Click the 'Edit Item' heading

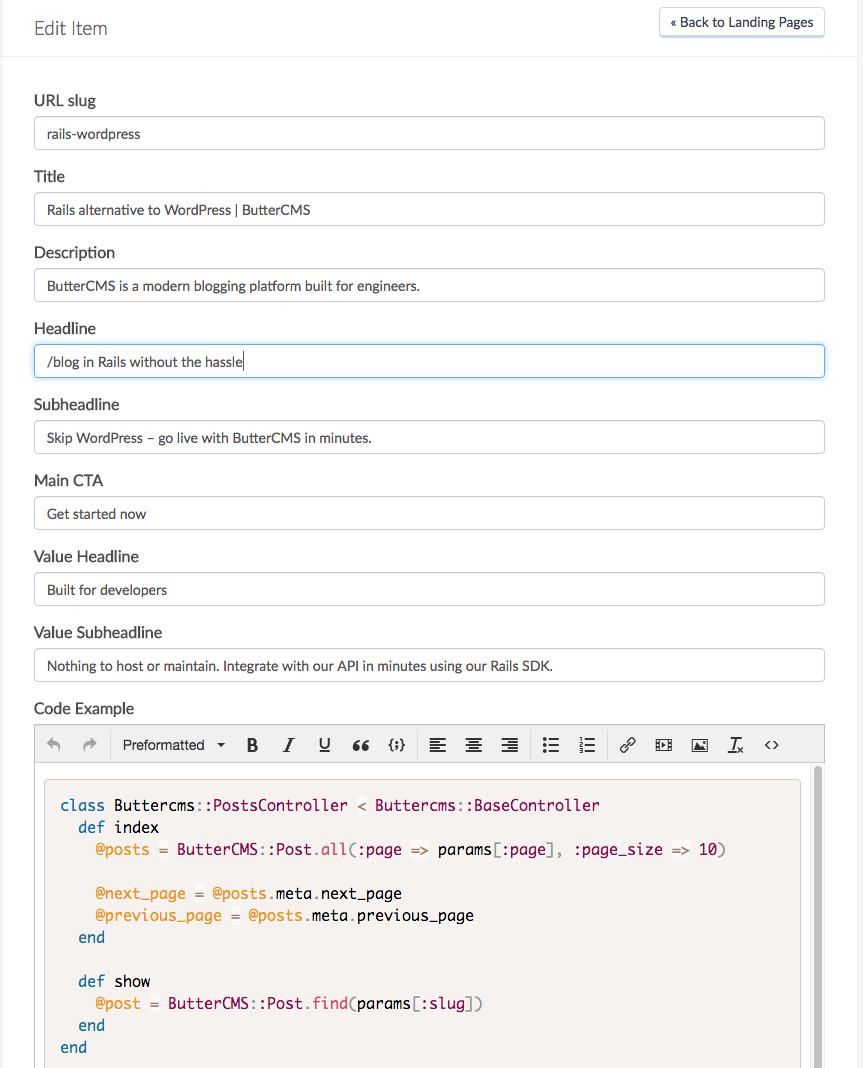[71, 29]
